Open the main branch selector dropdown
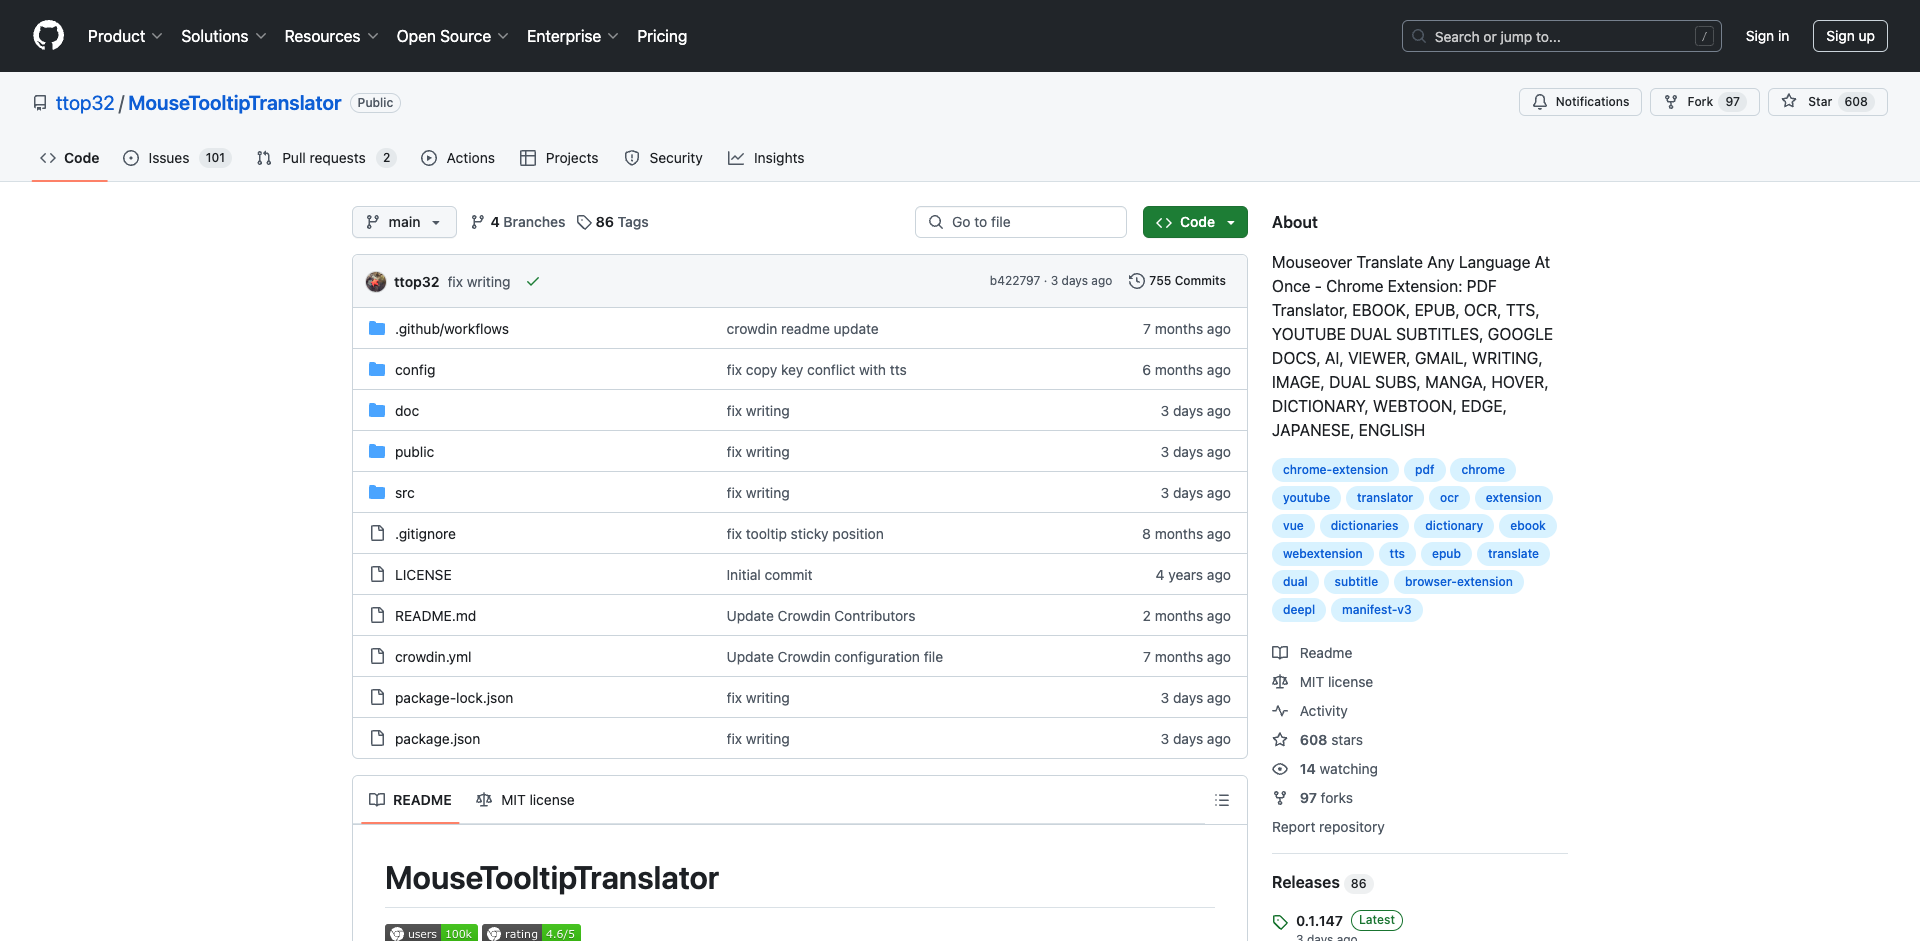Screen dimensions: 1920x941 pos(404,222)
